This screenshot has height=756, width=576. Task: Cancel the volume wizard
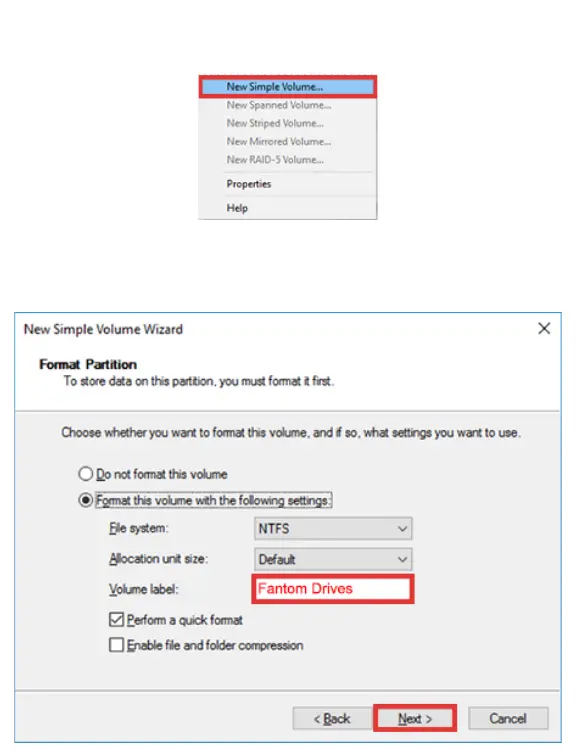tap(508, 718)
